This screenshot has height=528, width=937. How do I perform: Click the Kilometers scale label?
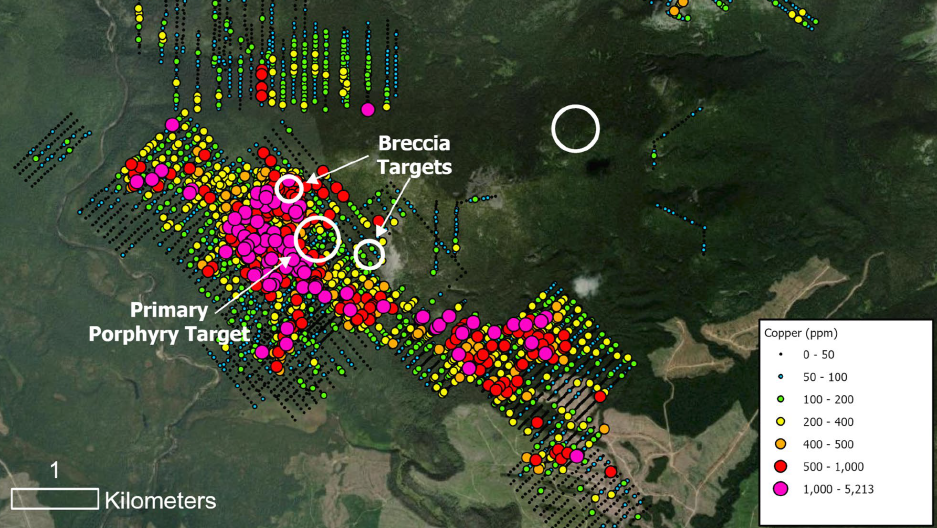tap(160, 498)
